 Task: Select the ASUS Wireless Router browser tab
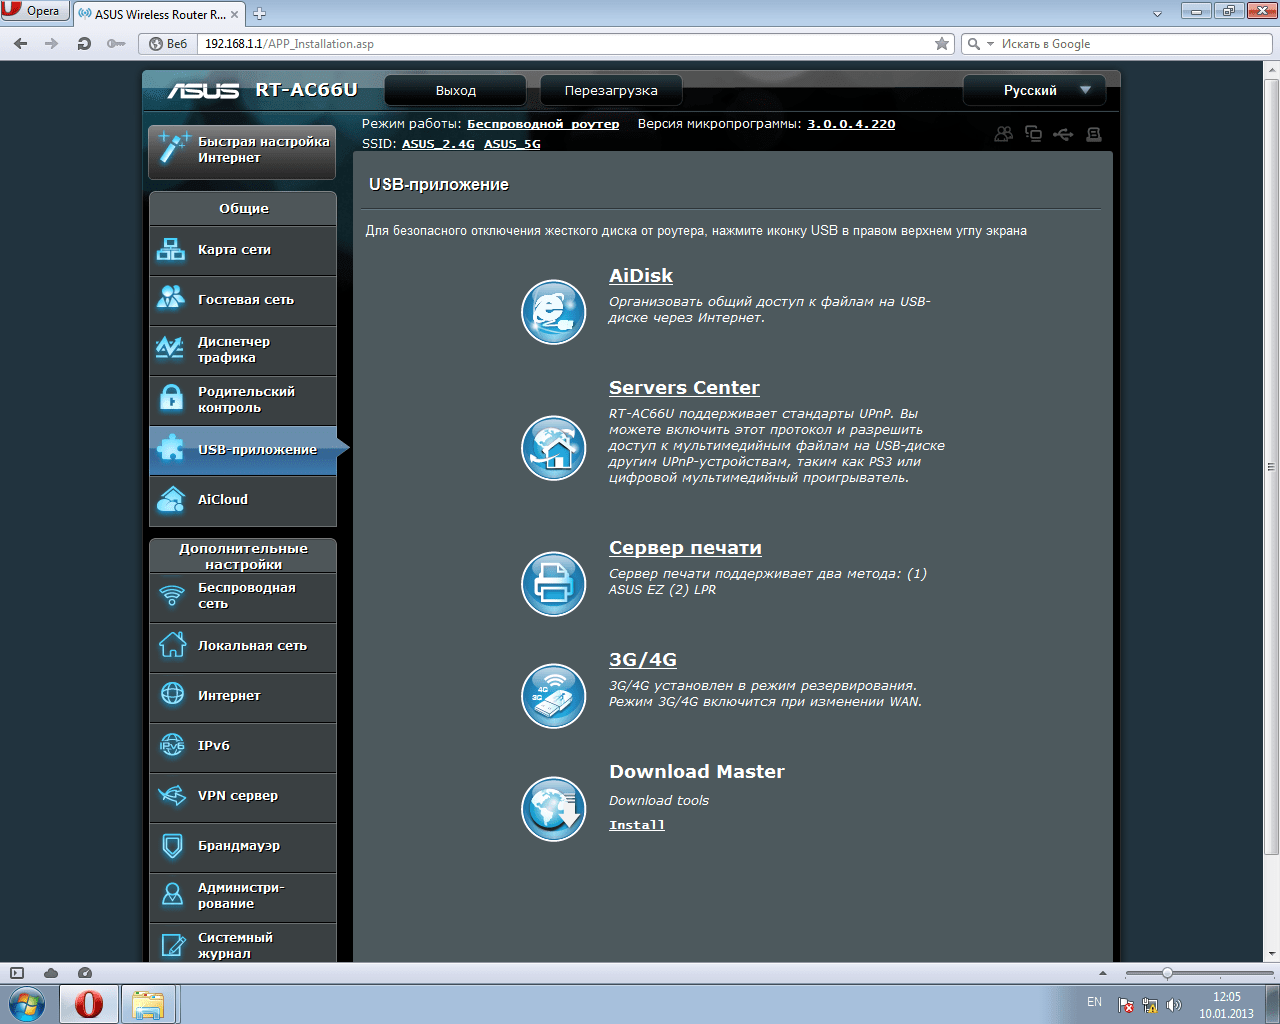[158, 14]
